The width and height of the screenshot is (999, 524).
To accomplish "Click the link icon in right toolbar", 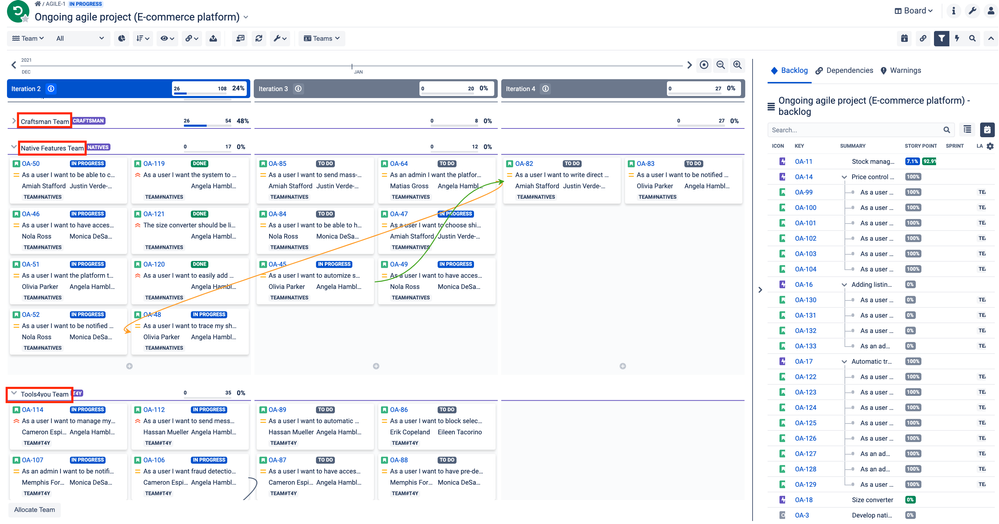I will click(x=923, y=38).
